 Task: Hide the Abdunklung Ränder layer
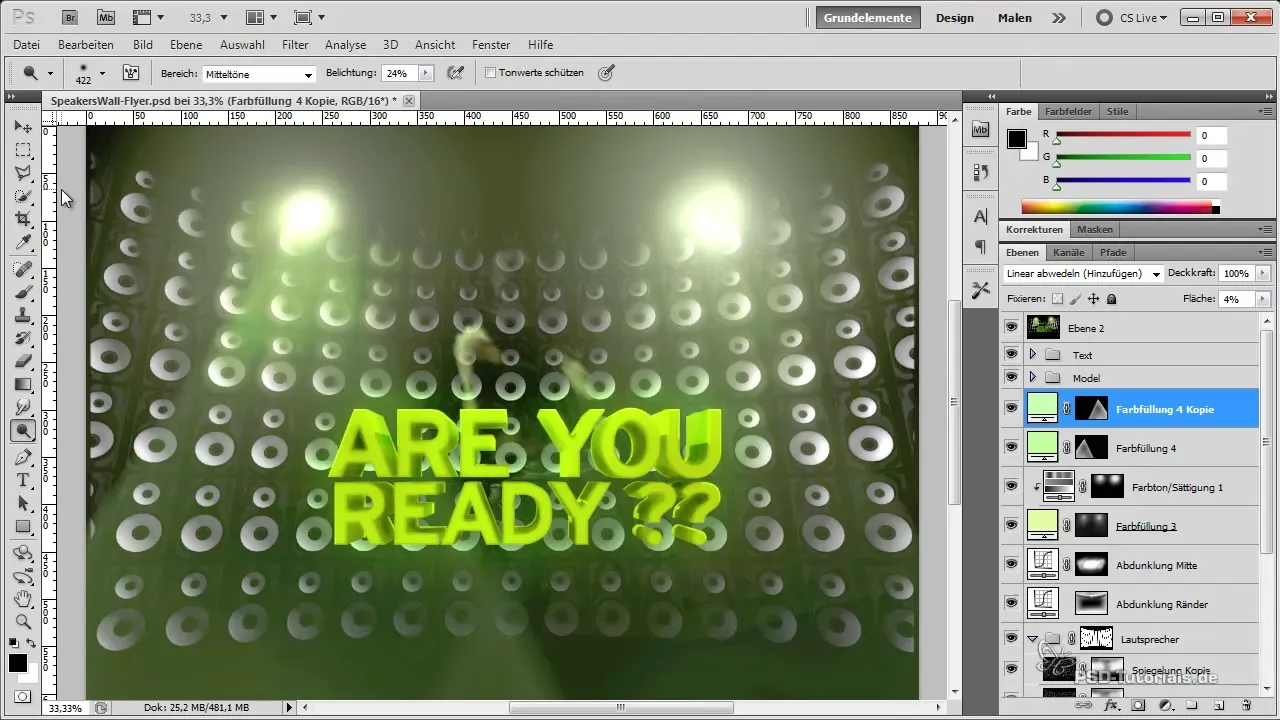click(x=1011, y=604)
